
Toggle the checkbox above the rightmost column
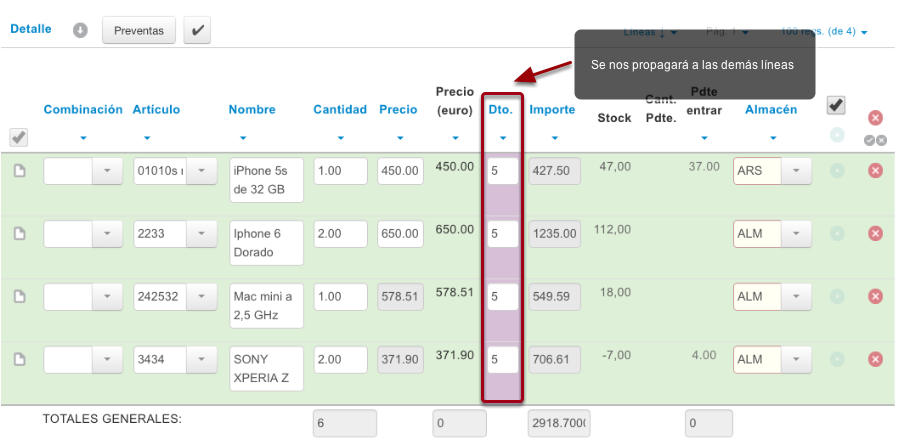click(x=836, y=105)
